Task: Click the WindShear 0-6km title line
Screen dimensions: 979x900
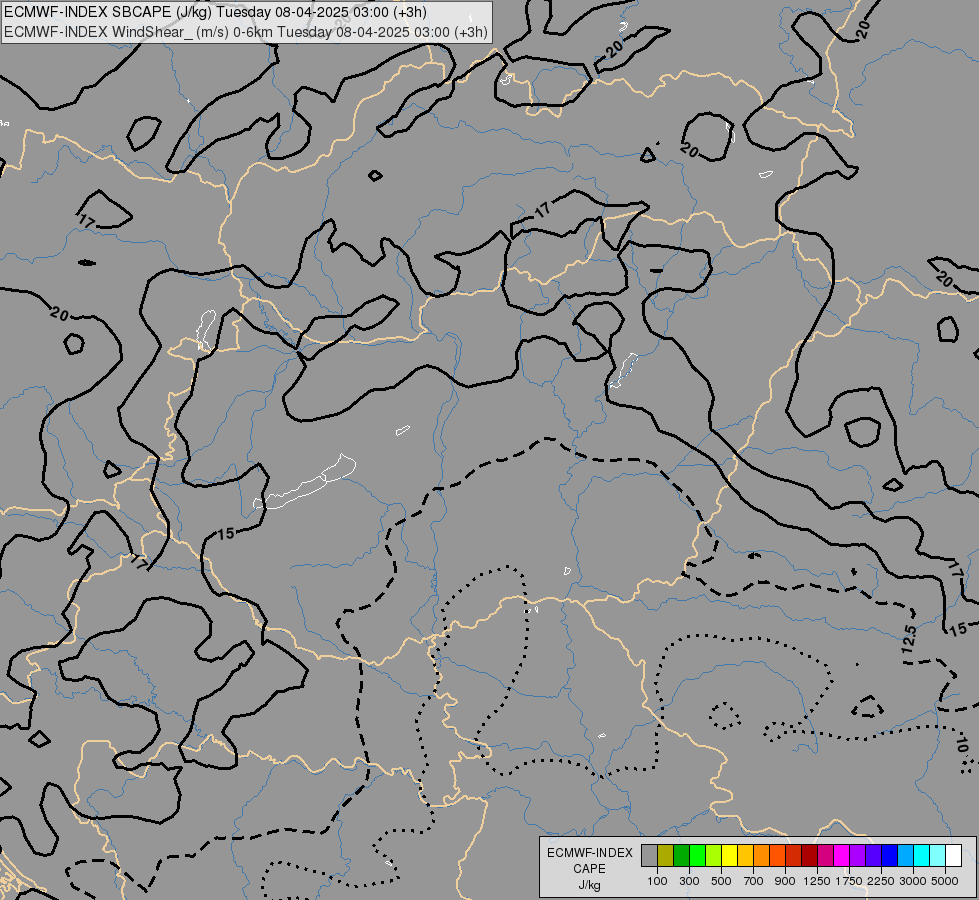Action: 246,32
